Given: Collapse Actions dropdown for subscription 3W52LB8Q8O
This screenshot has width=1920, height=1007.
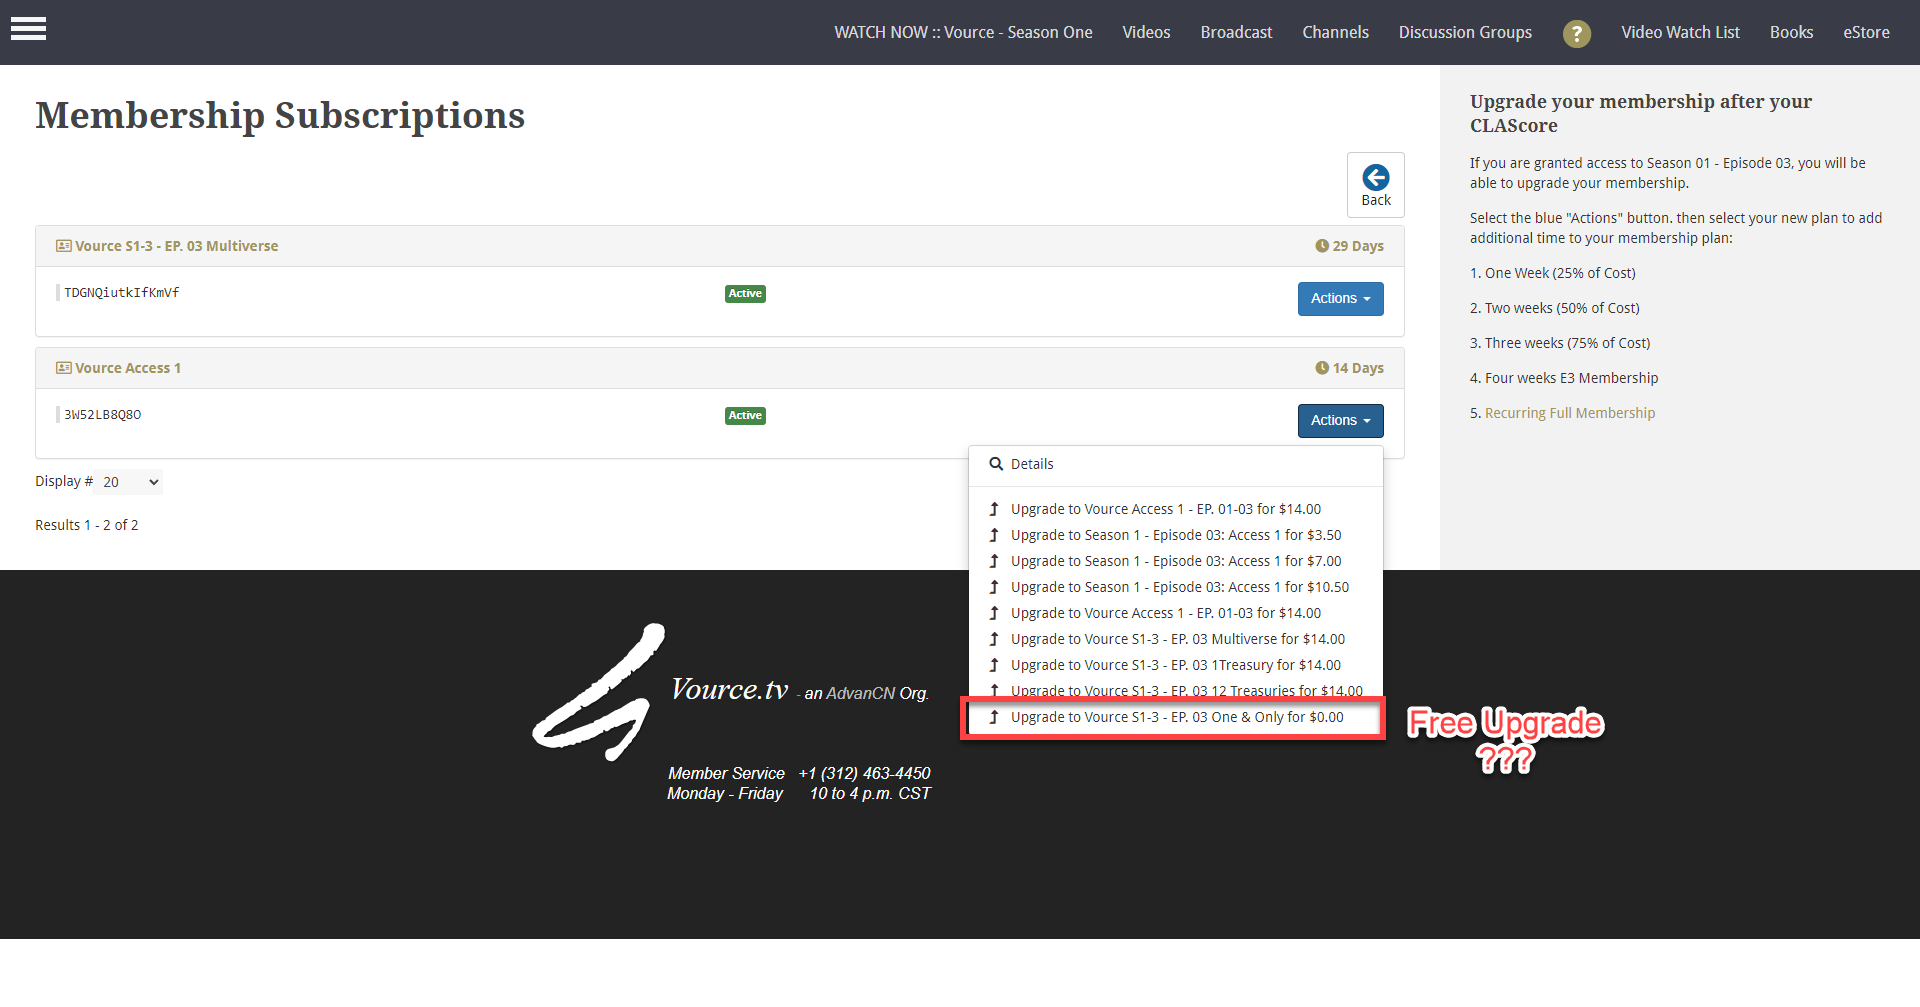Looking at the screenshot, I should [1340, 421].
